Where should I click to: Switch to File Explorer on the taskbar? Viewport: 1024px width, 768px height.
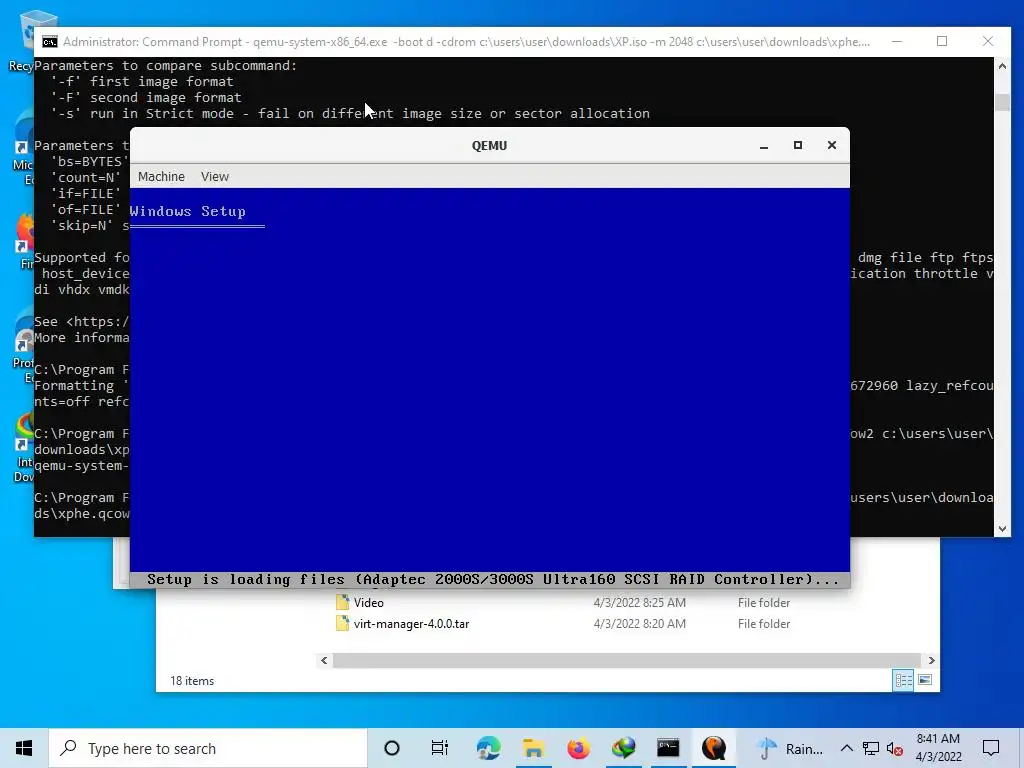(x=533, y=748)
